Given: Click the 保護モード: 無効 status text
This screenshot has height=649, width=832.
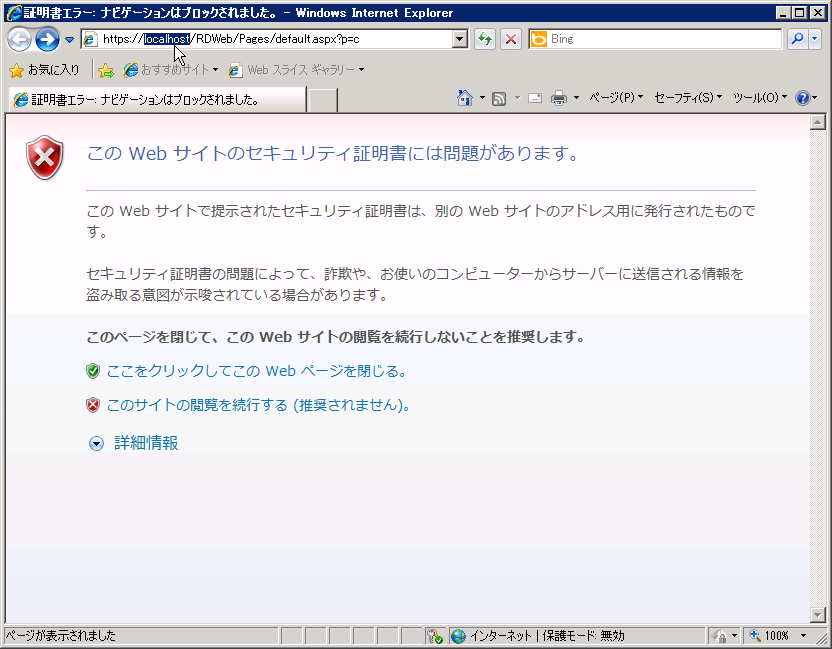Looking at the screenshot, I should pos(583,635).
